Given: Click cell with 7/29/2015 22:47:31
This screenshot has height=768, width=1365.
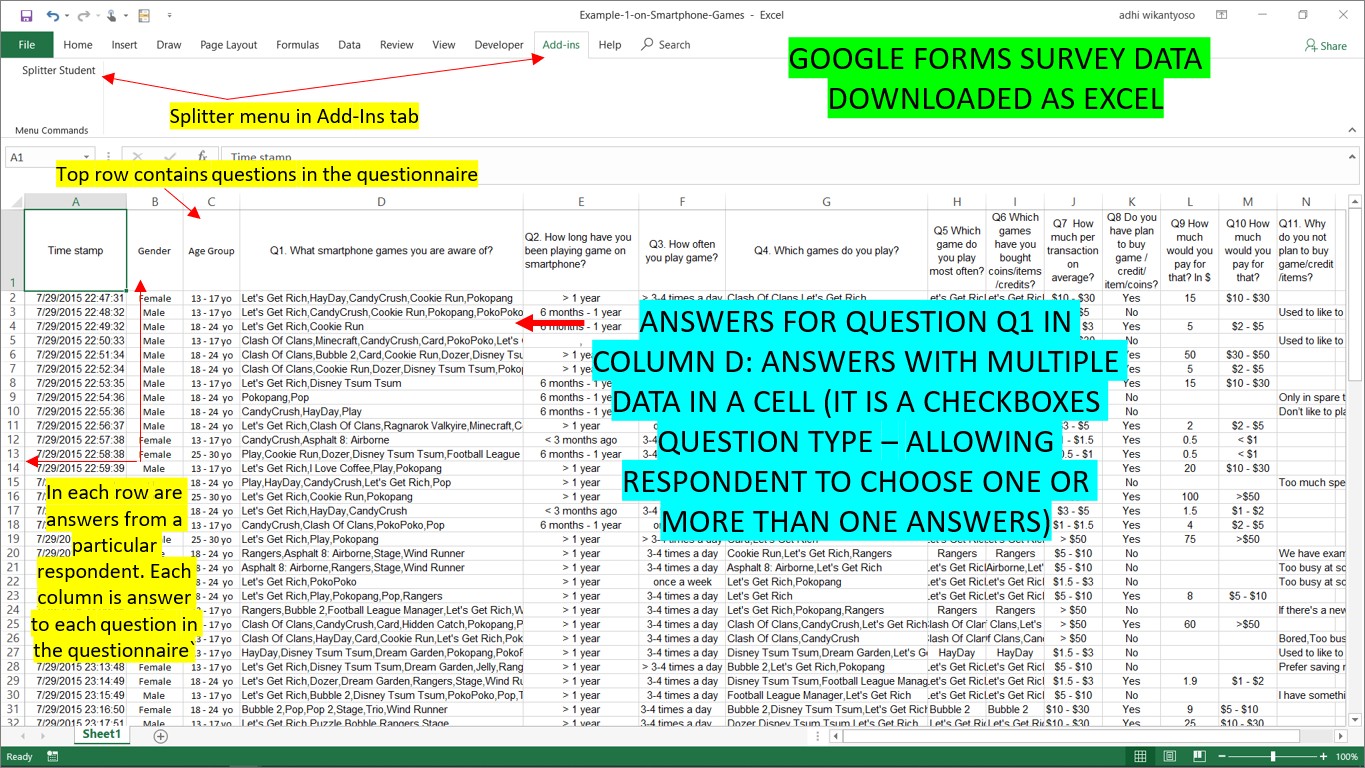Looking at the screenshot, I should [75, 298].
